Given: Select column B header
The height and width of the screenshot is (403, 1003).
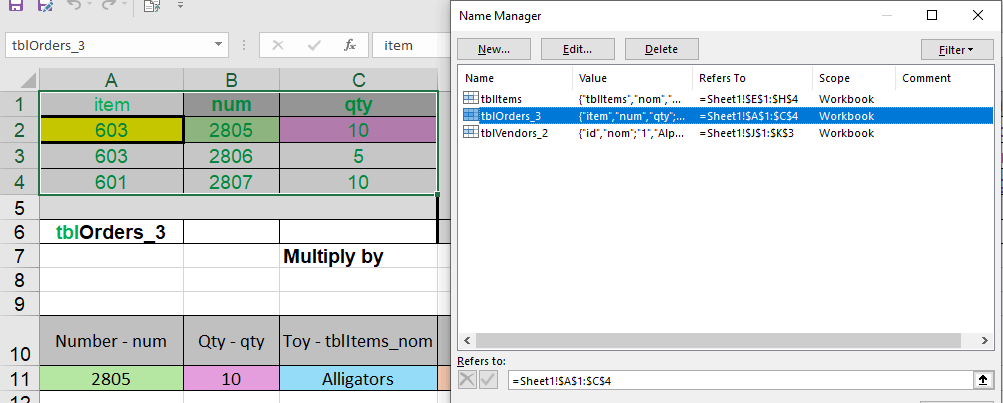Looking at the screenshot, I should pyautogui.click(x=232, y=80).
